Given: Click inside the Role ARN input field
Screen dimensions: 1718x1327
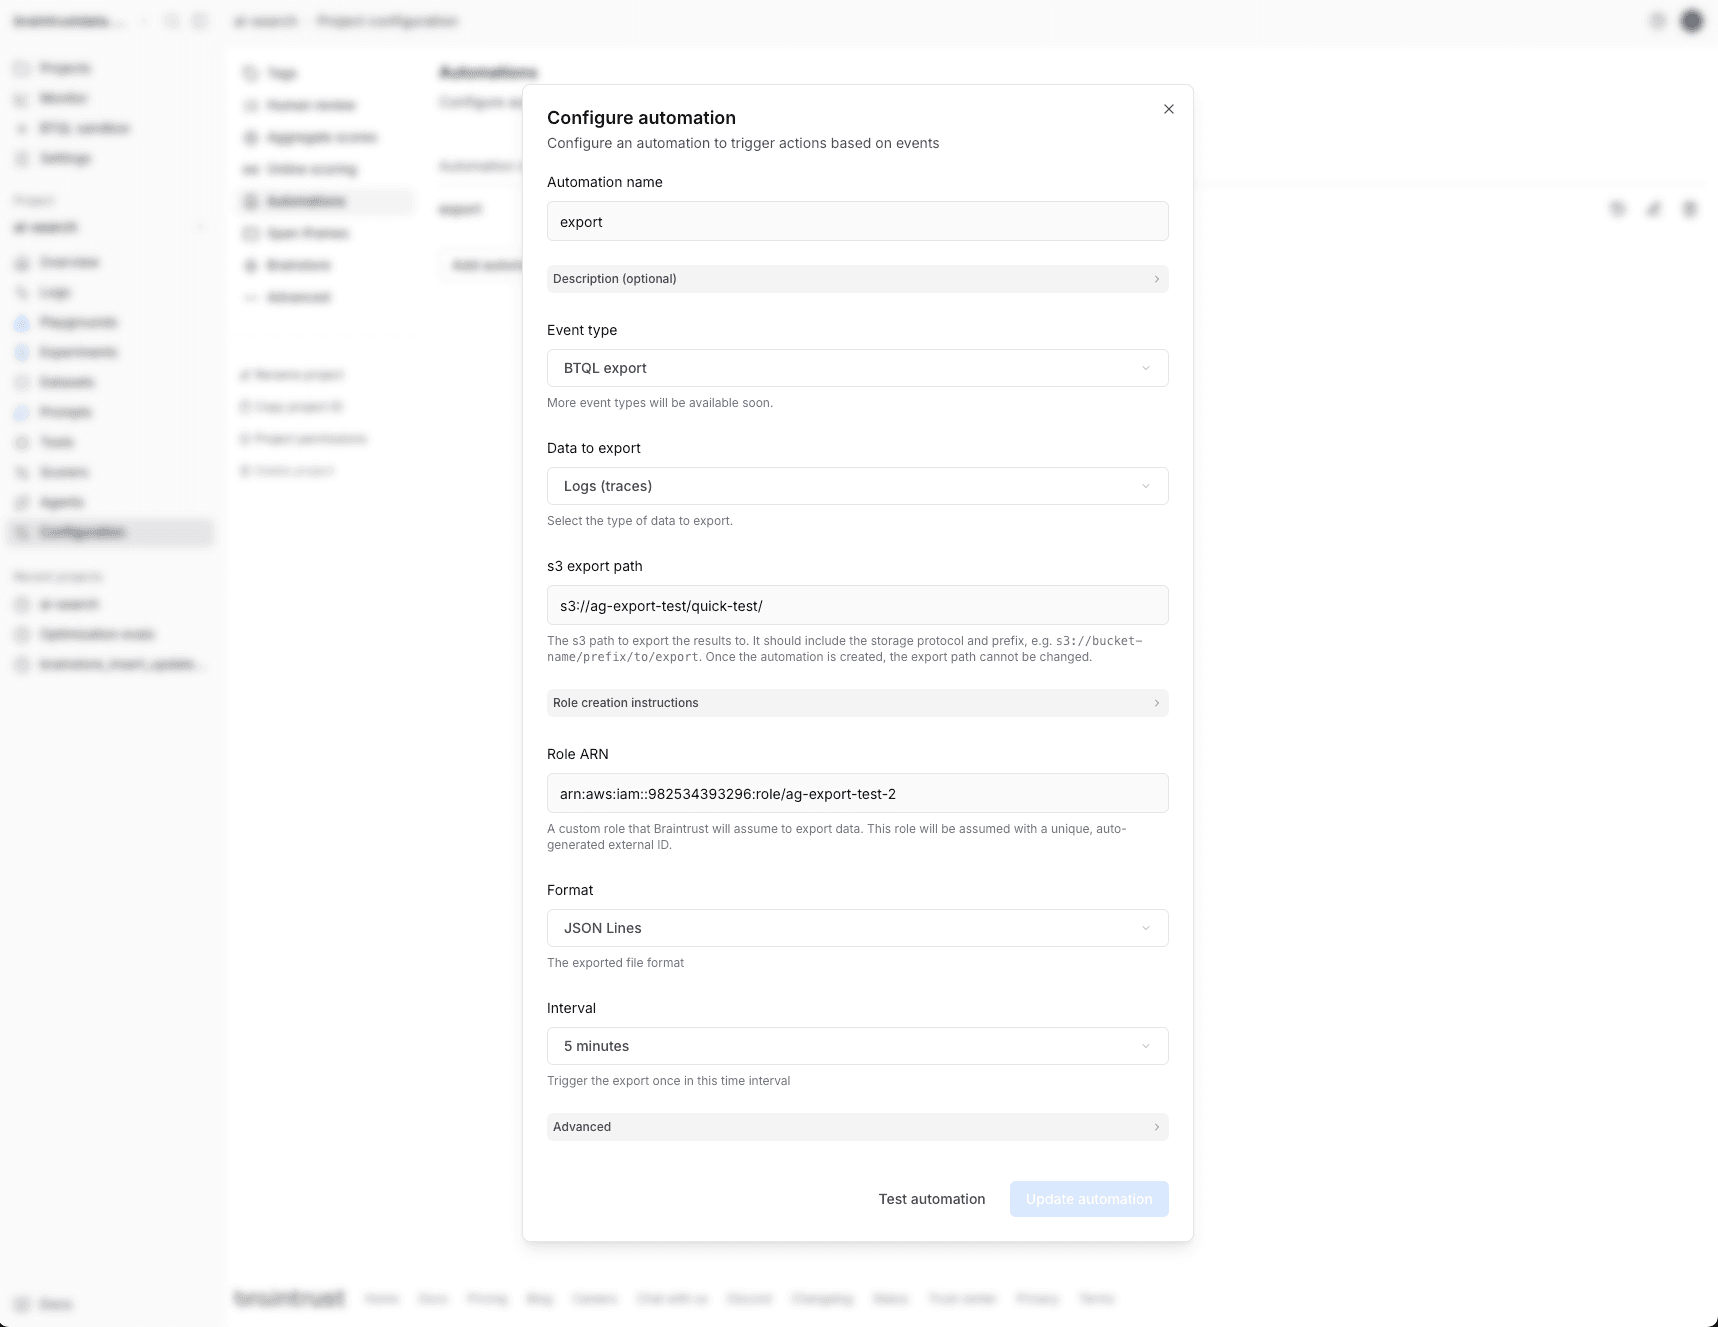Looking at the screenshot, I should [x=856, y=793].
